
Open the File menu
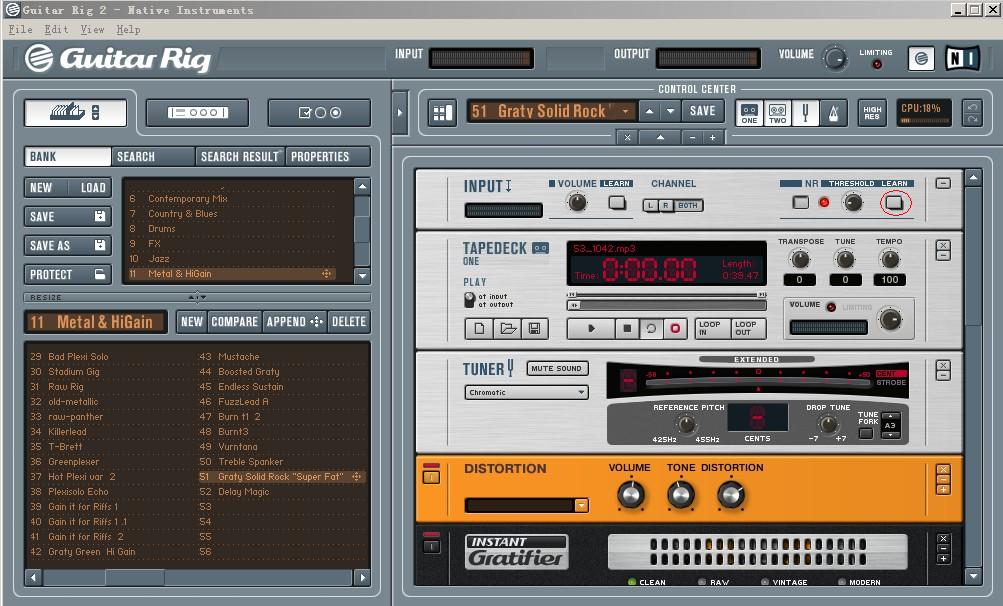20,29
